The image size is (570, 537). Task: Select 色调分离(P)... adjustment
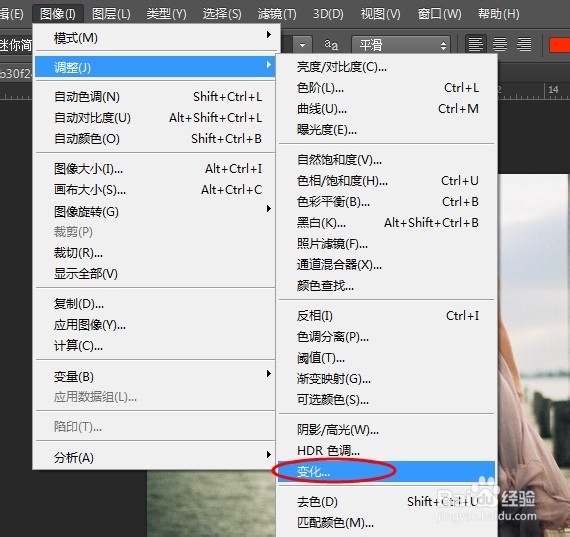tap(386, 337)
